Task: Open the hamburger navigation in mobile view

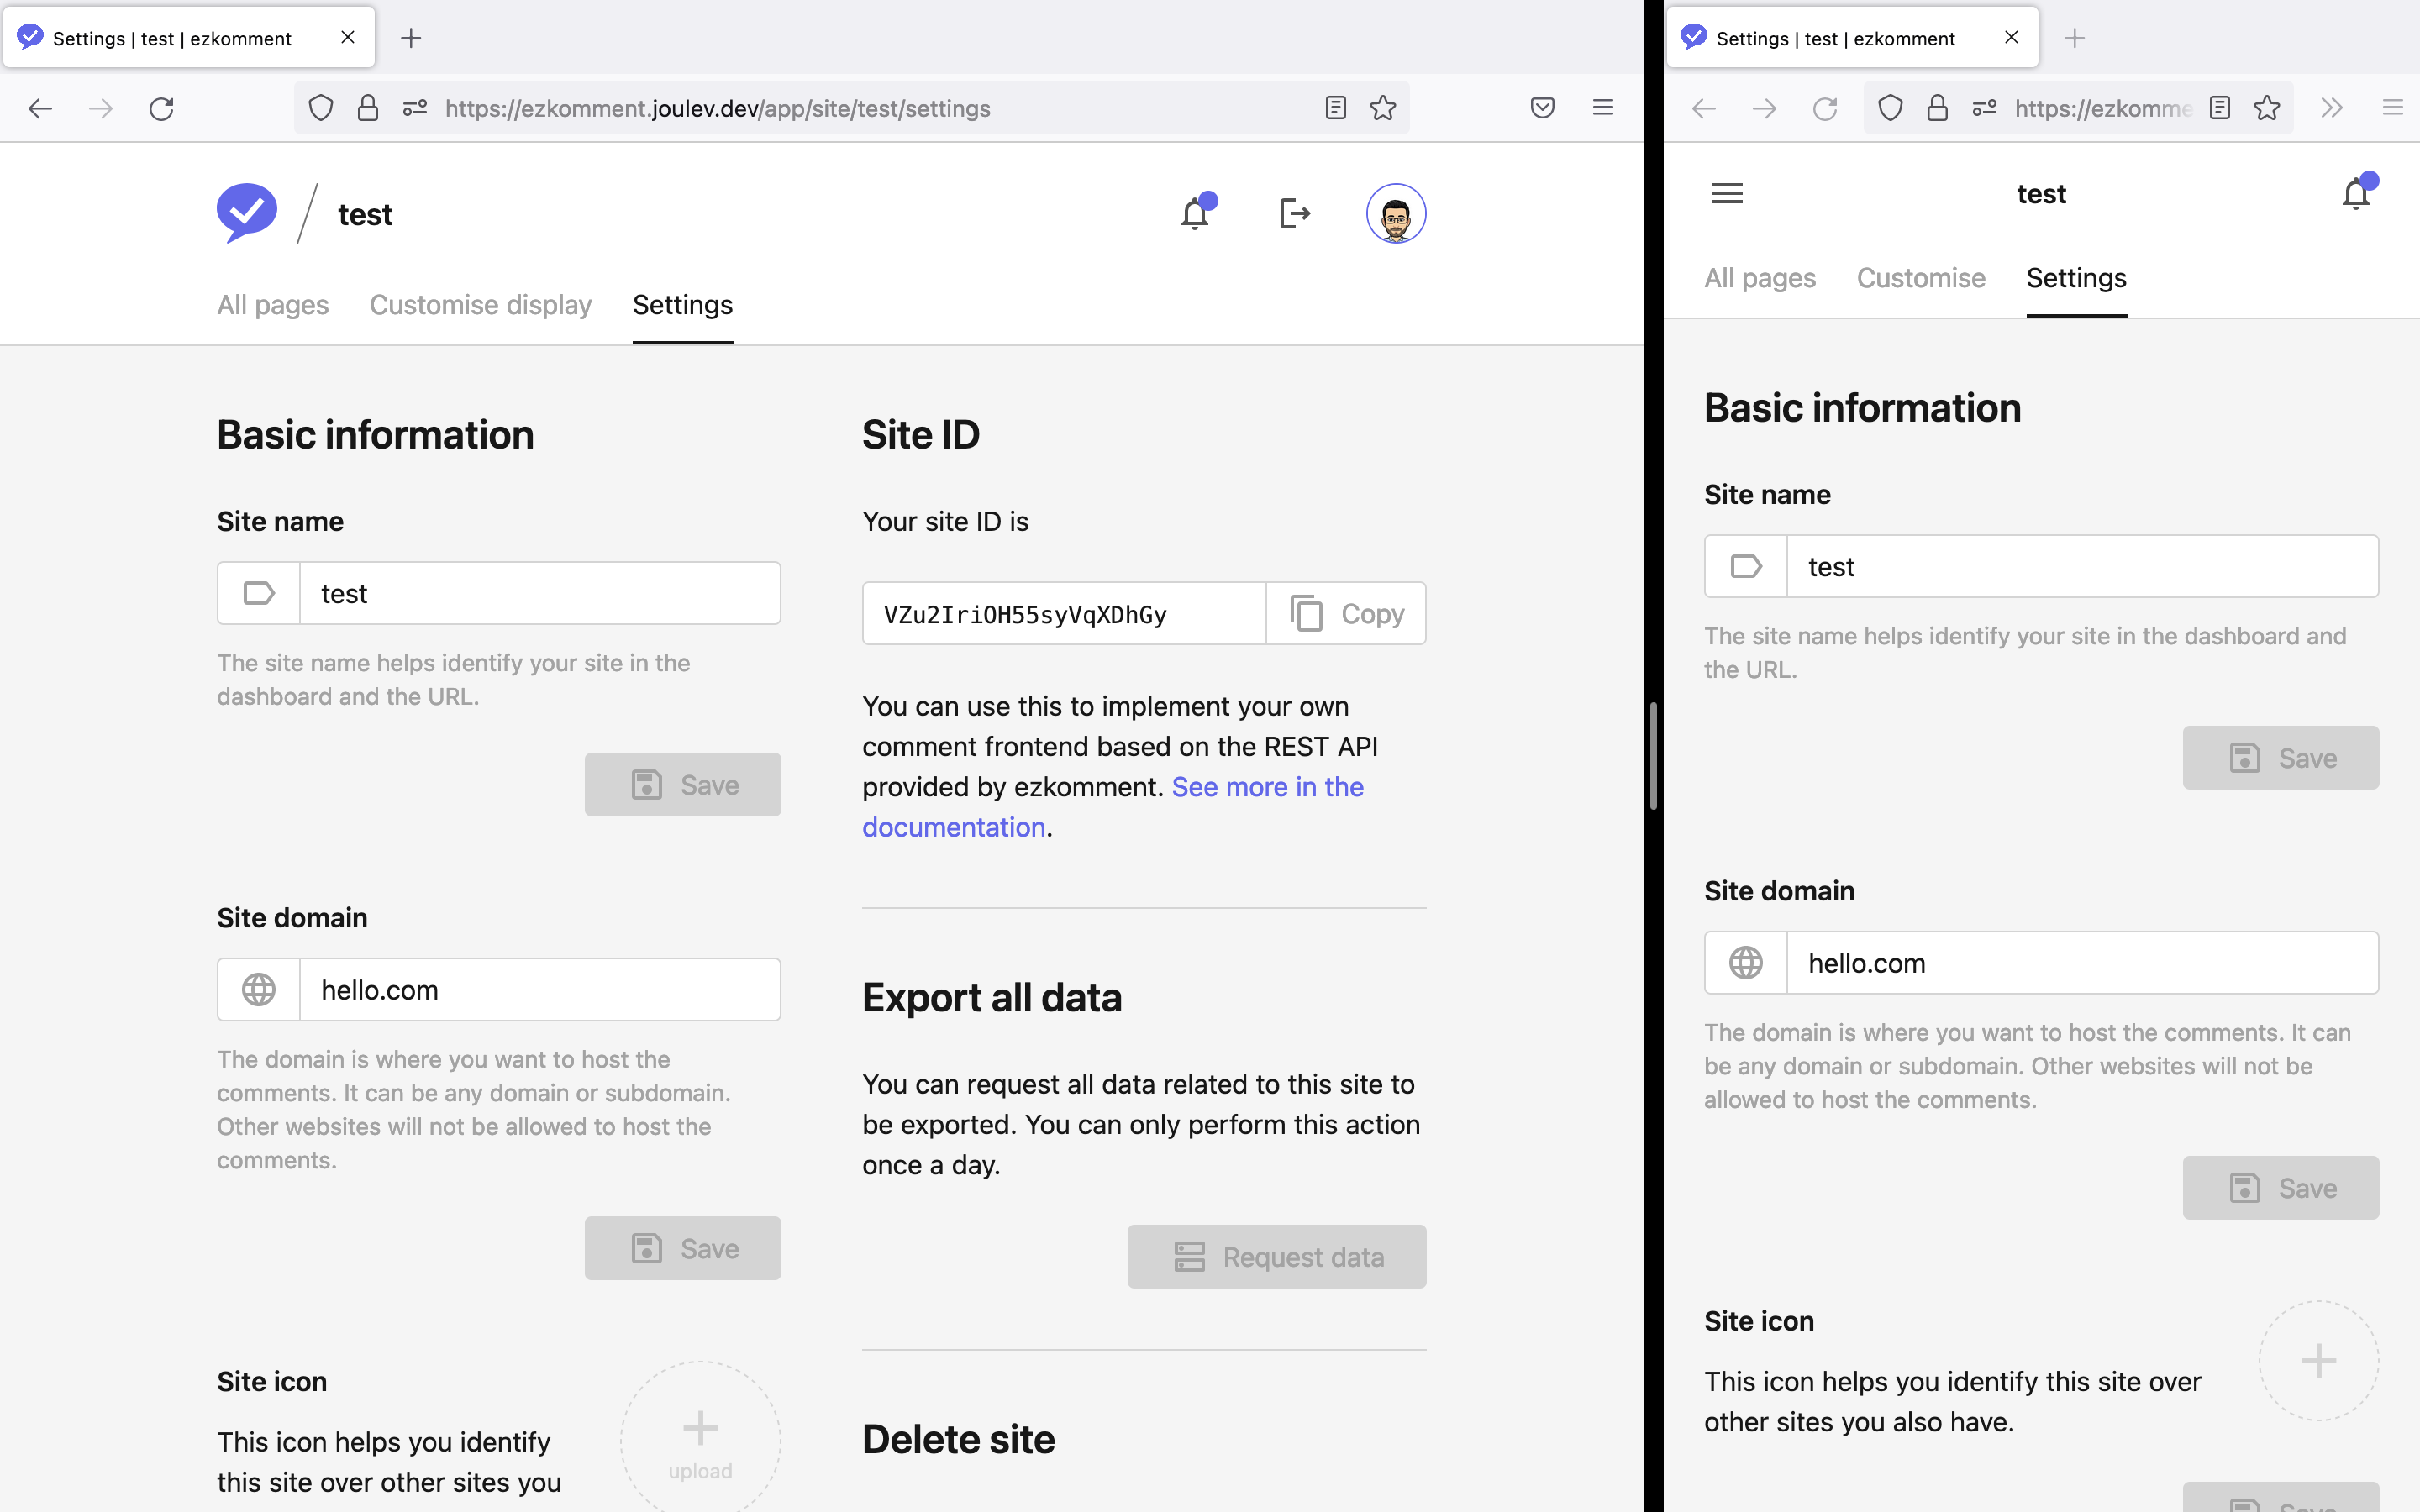Action: (x=1727, y=193)
